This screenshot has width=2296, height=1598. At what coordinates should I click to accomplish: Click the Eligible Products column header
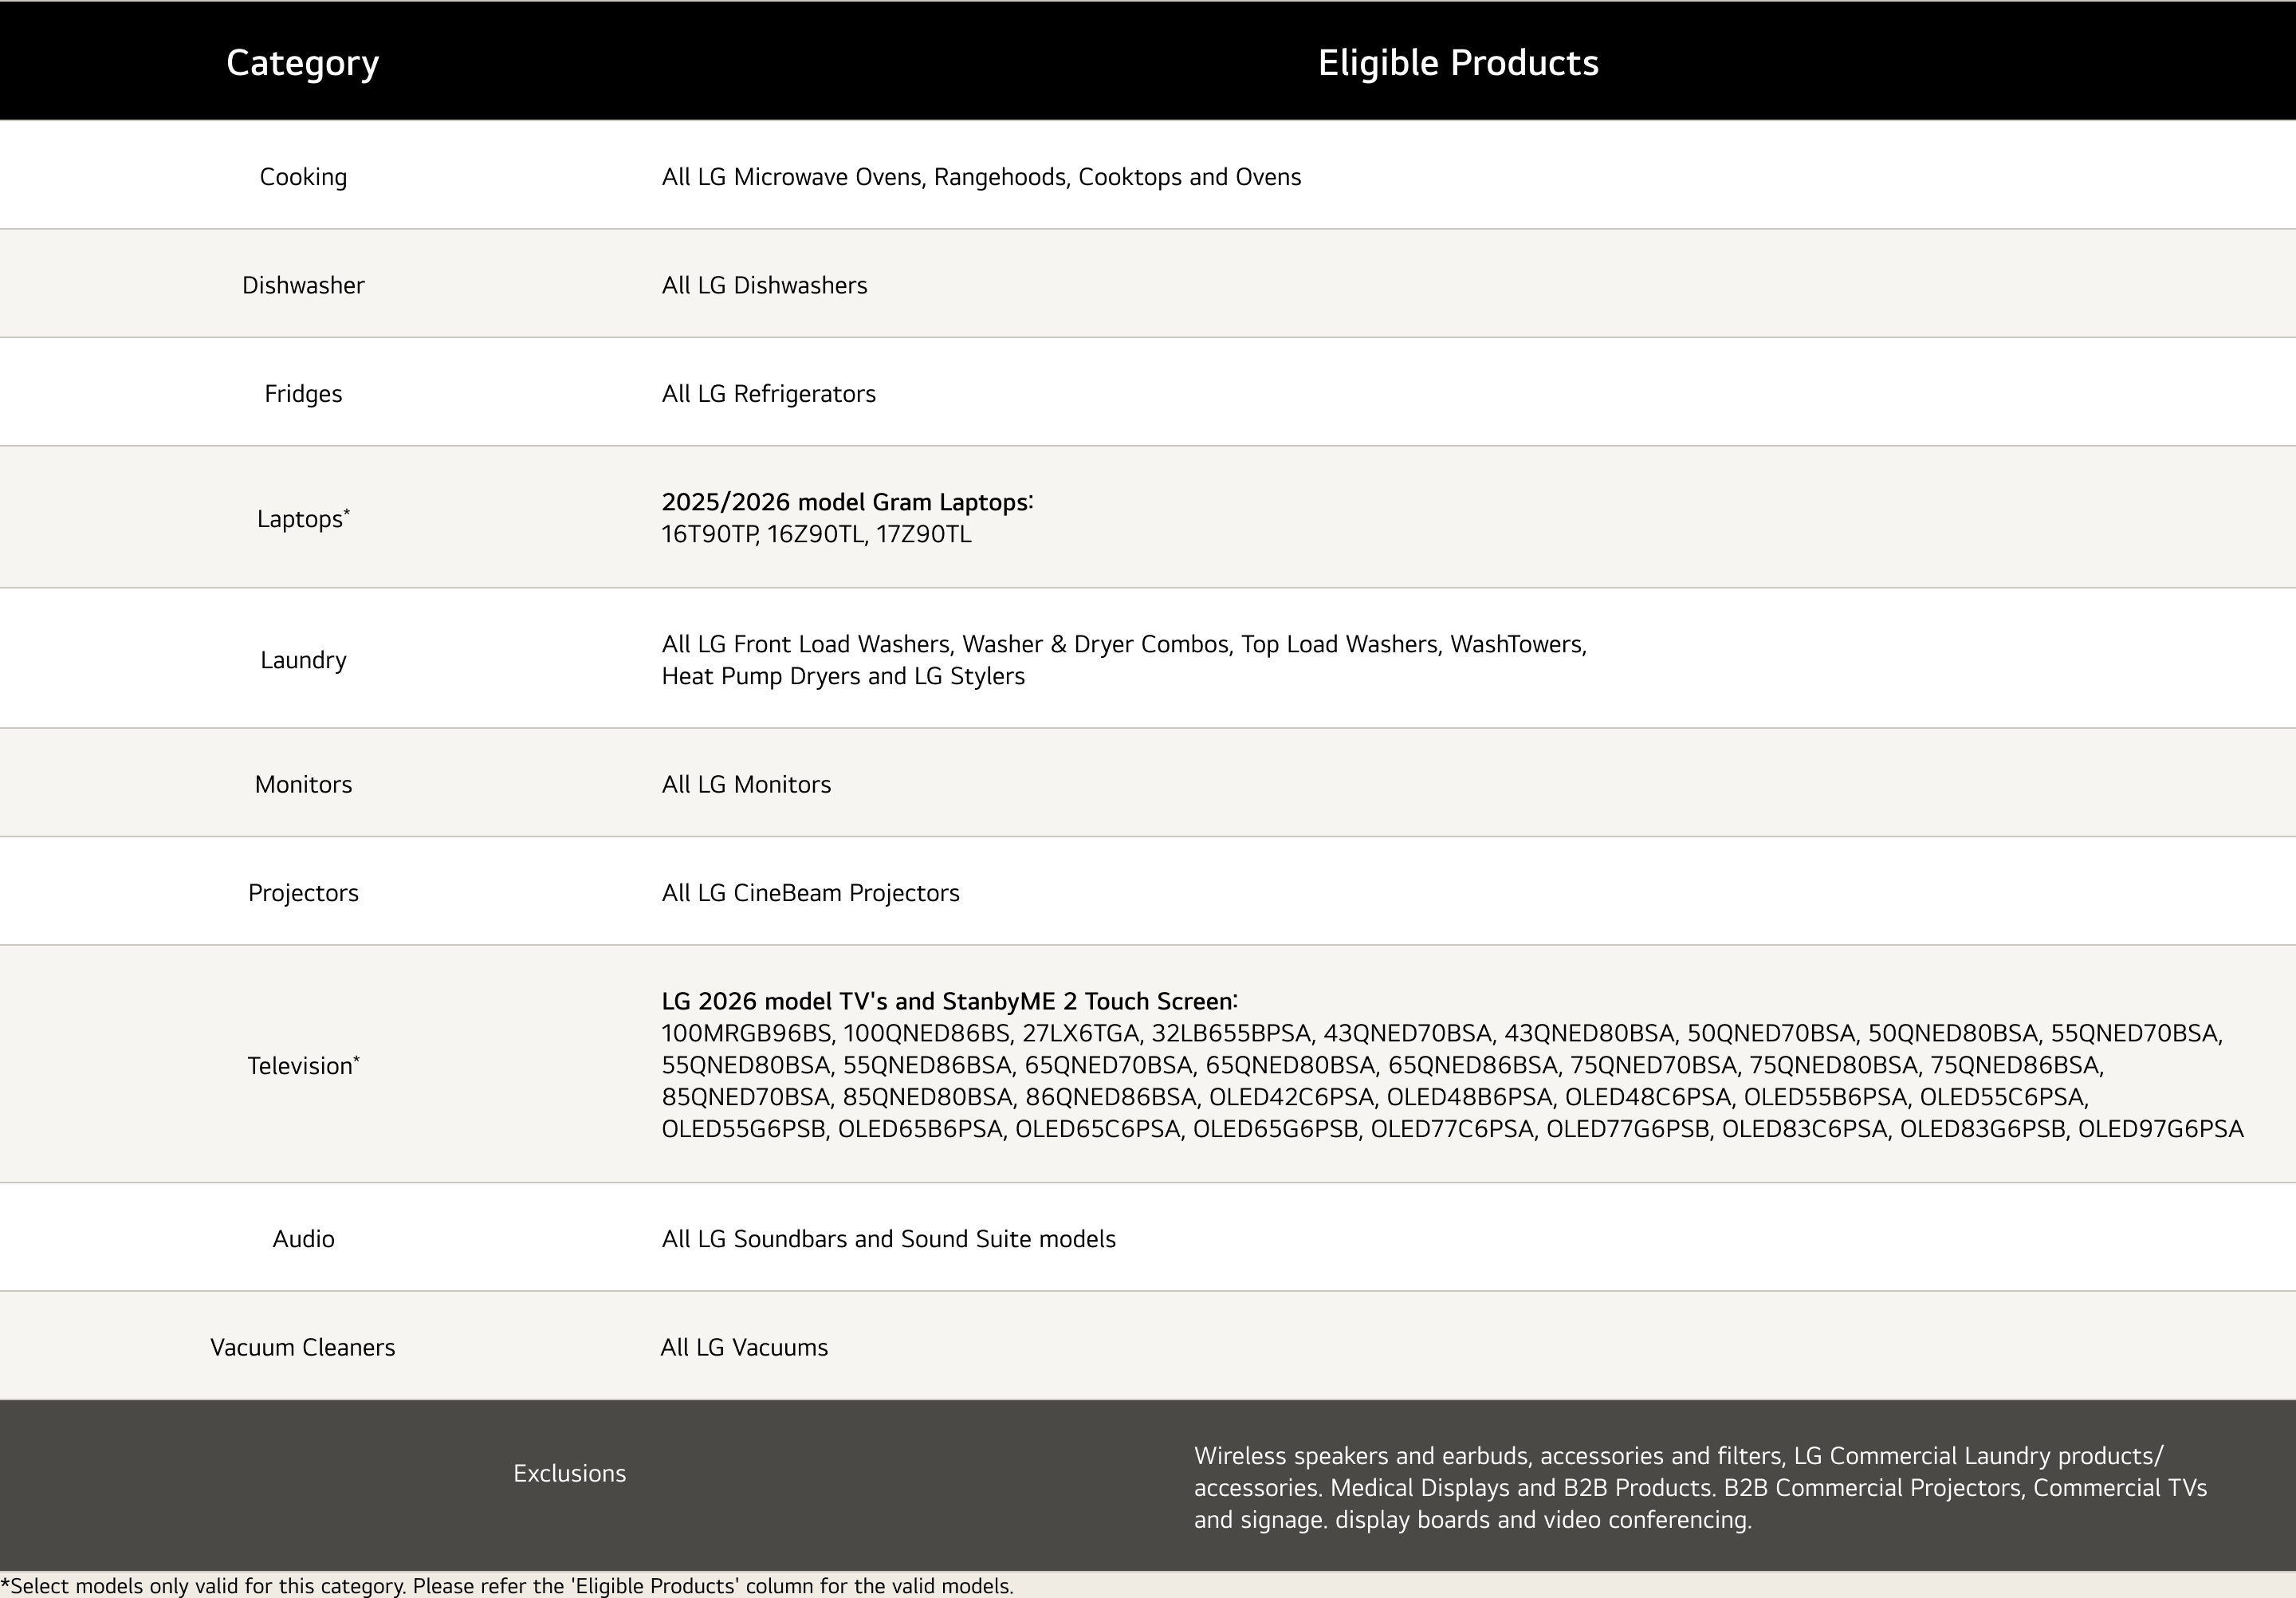[x=1457, y=63]
